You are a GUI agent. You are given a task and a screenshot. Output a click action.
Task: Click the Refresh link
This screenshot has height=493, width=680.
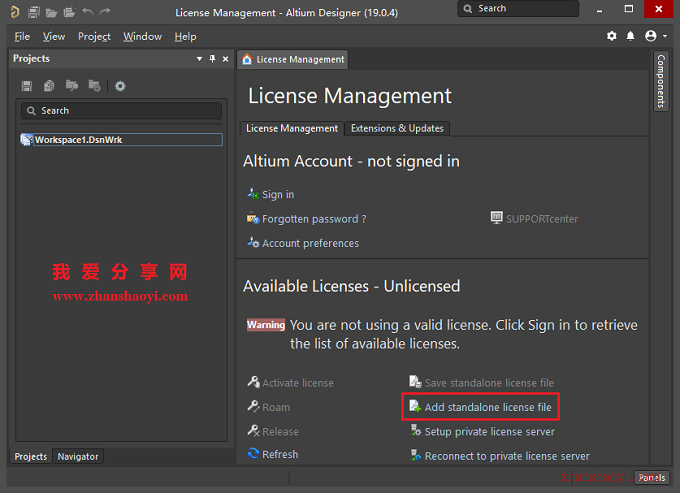click(280, 454)
